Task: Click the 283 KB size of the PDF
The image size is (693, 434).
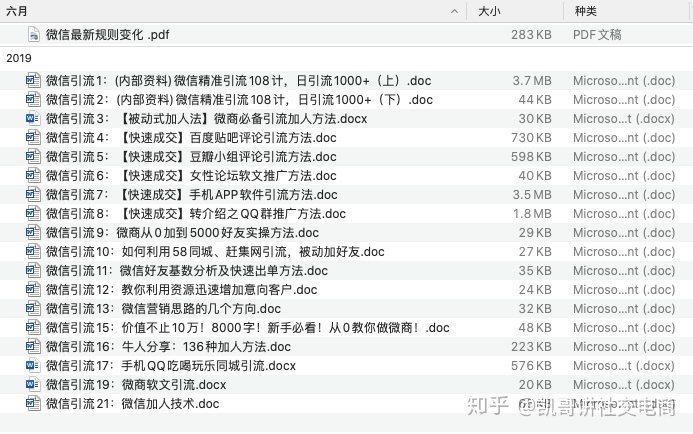Action: coord(531,34)
